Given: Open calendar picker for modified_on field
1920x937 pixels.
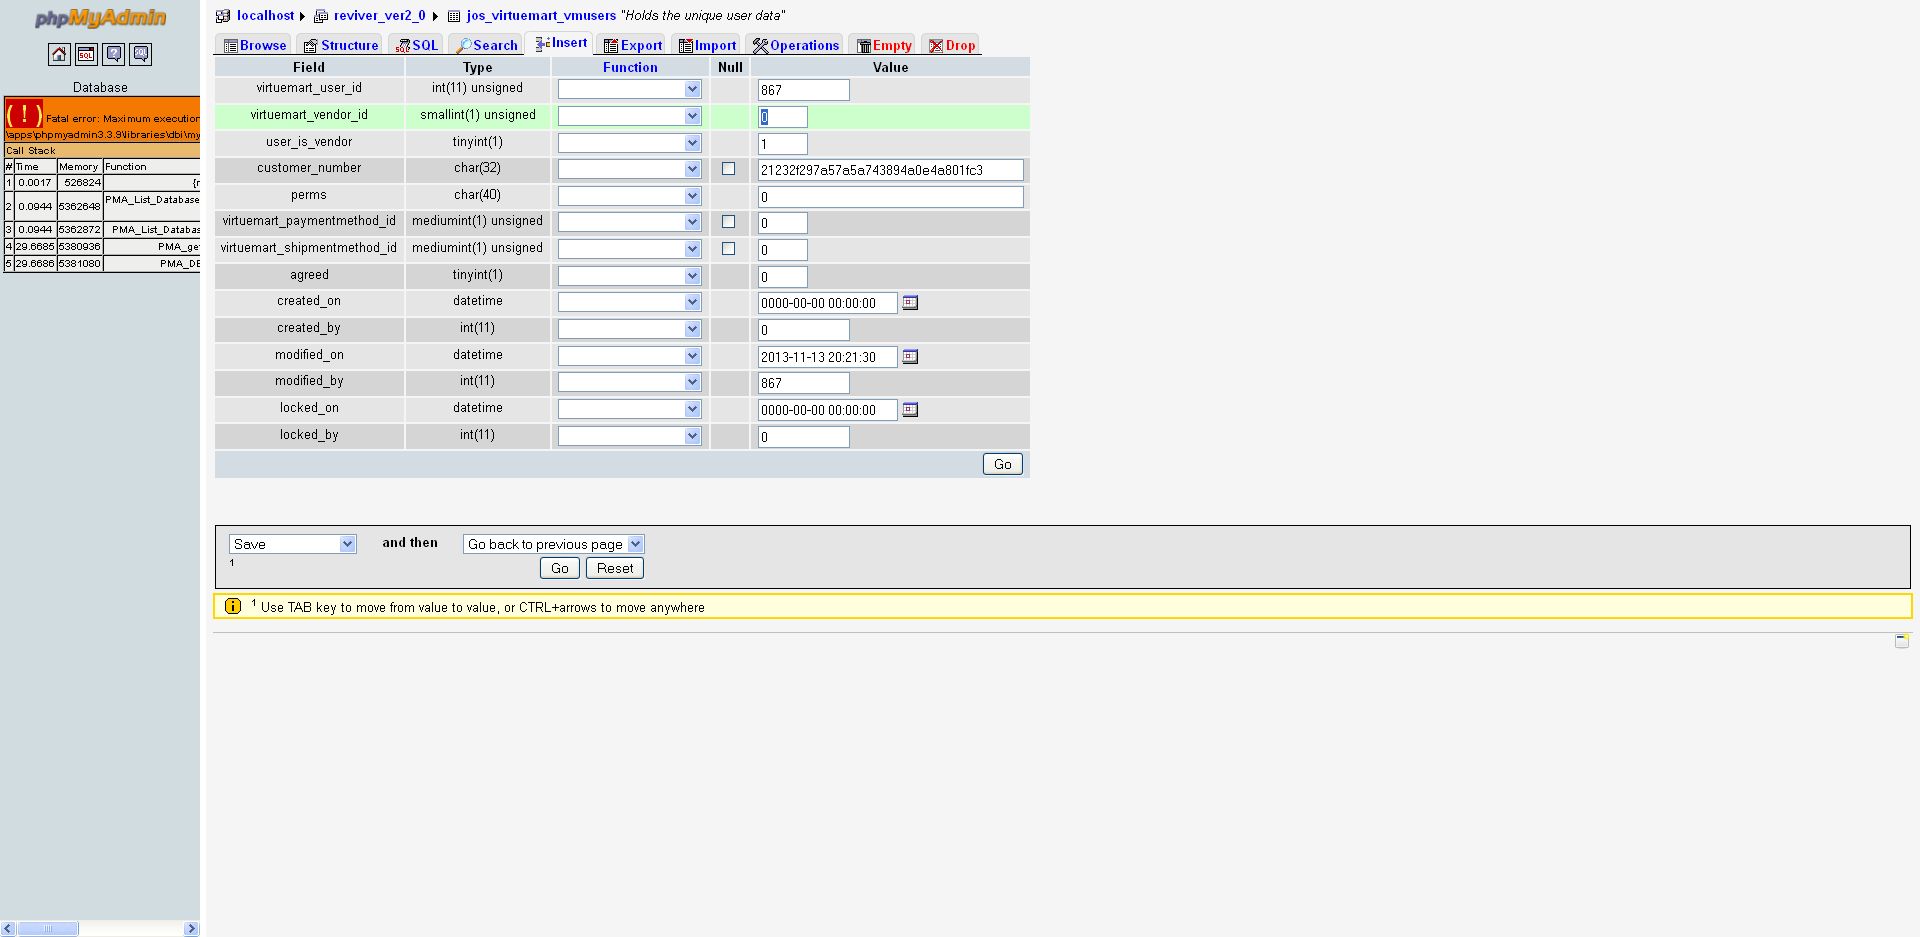Looking at the screenshot, I should tap(910, 357).
